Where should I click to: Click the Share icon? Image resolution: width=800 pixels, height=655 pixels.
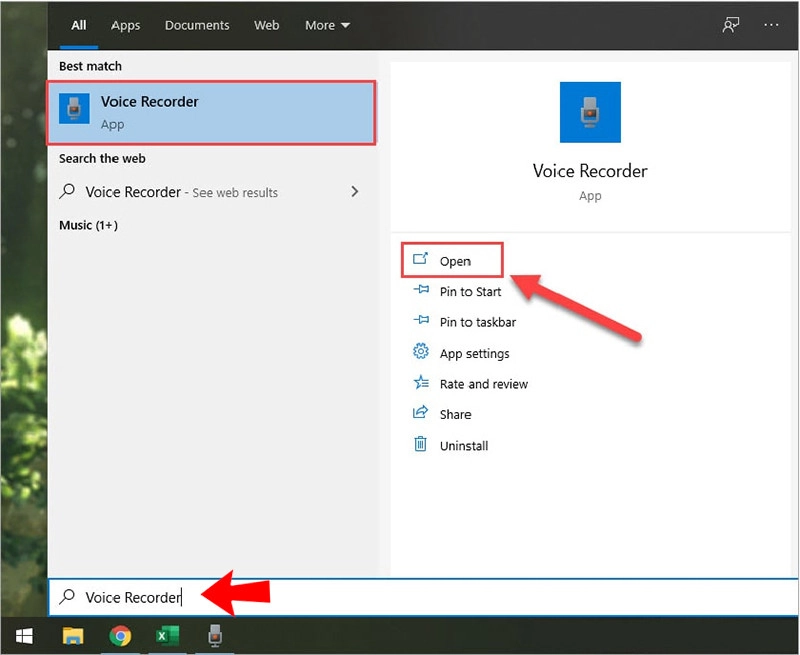click(x=421, y=413)
